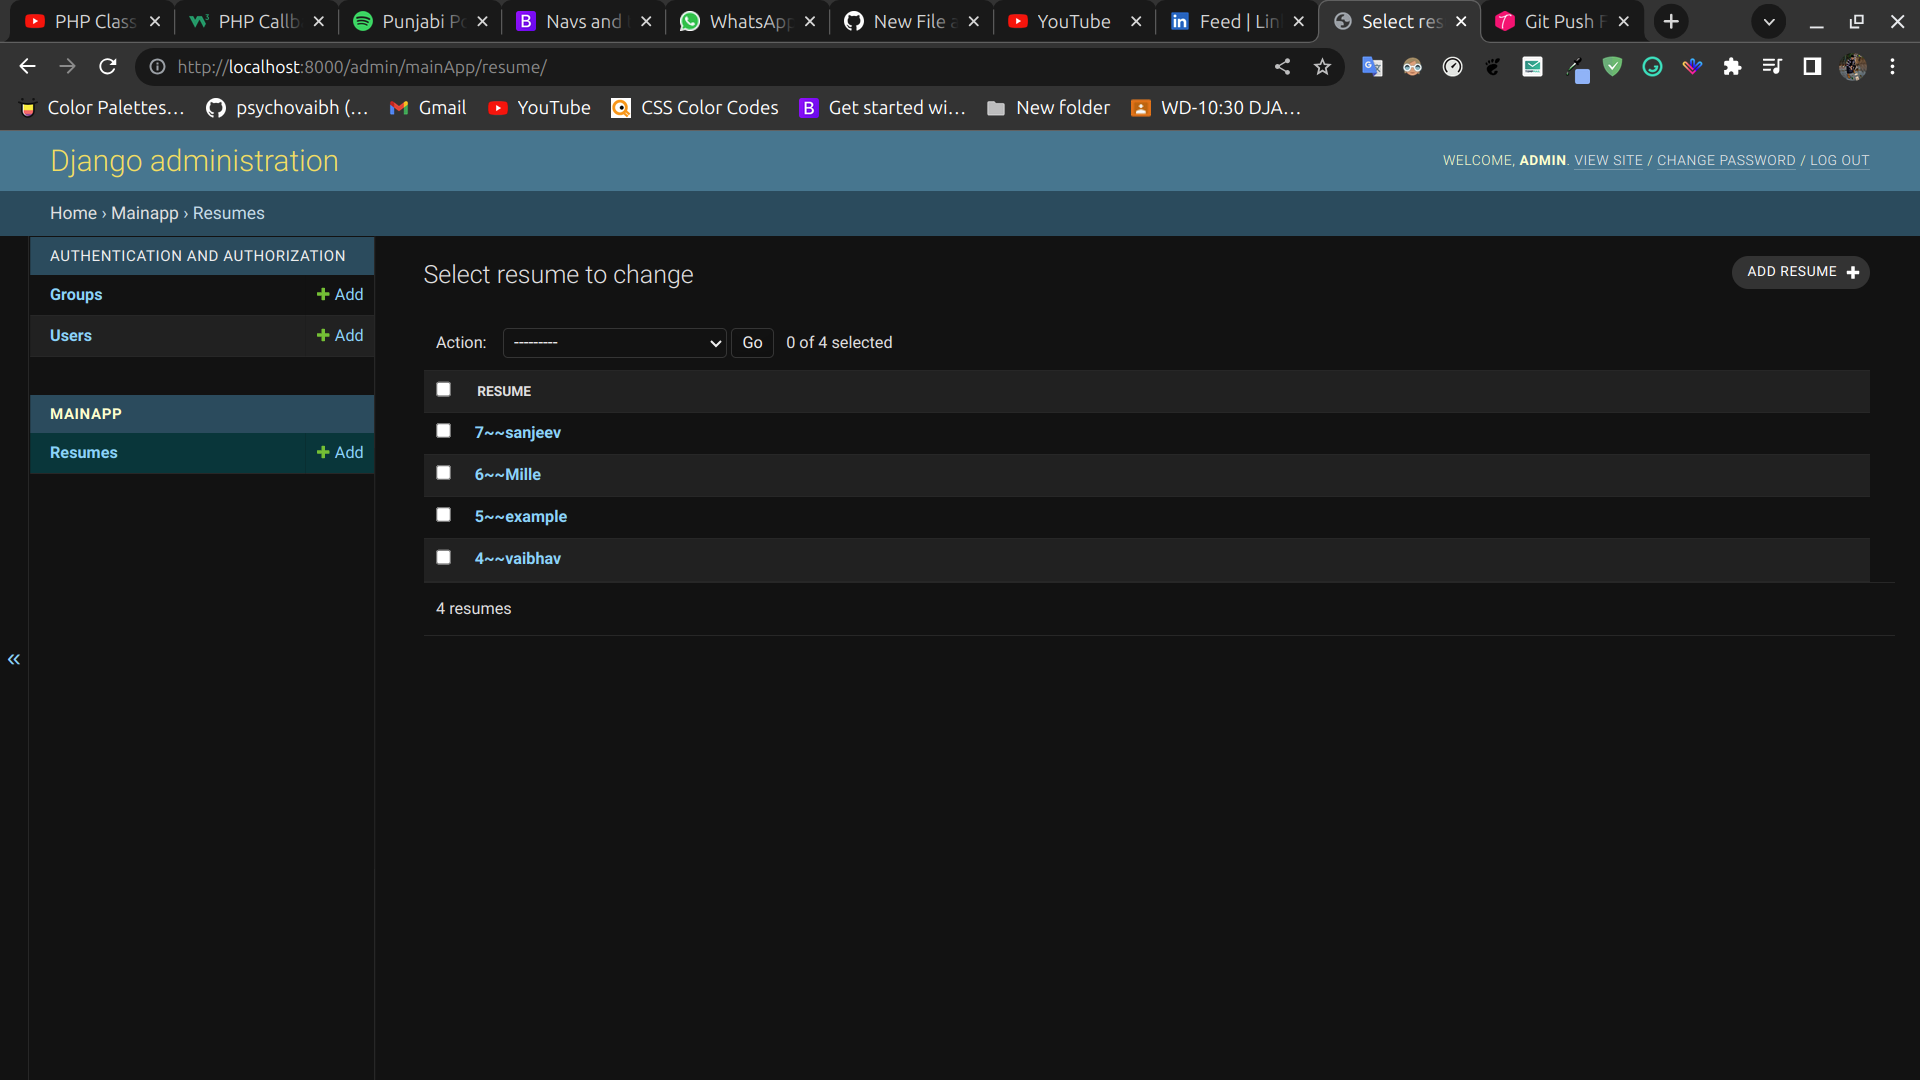Open the ColorZilla eyedropper extension
Screen dimensions: 1920x1080
(1578, 66)
